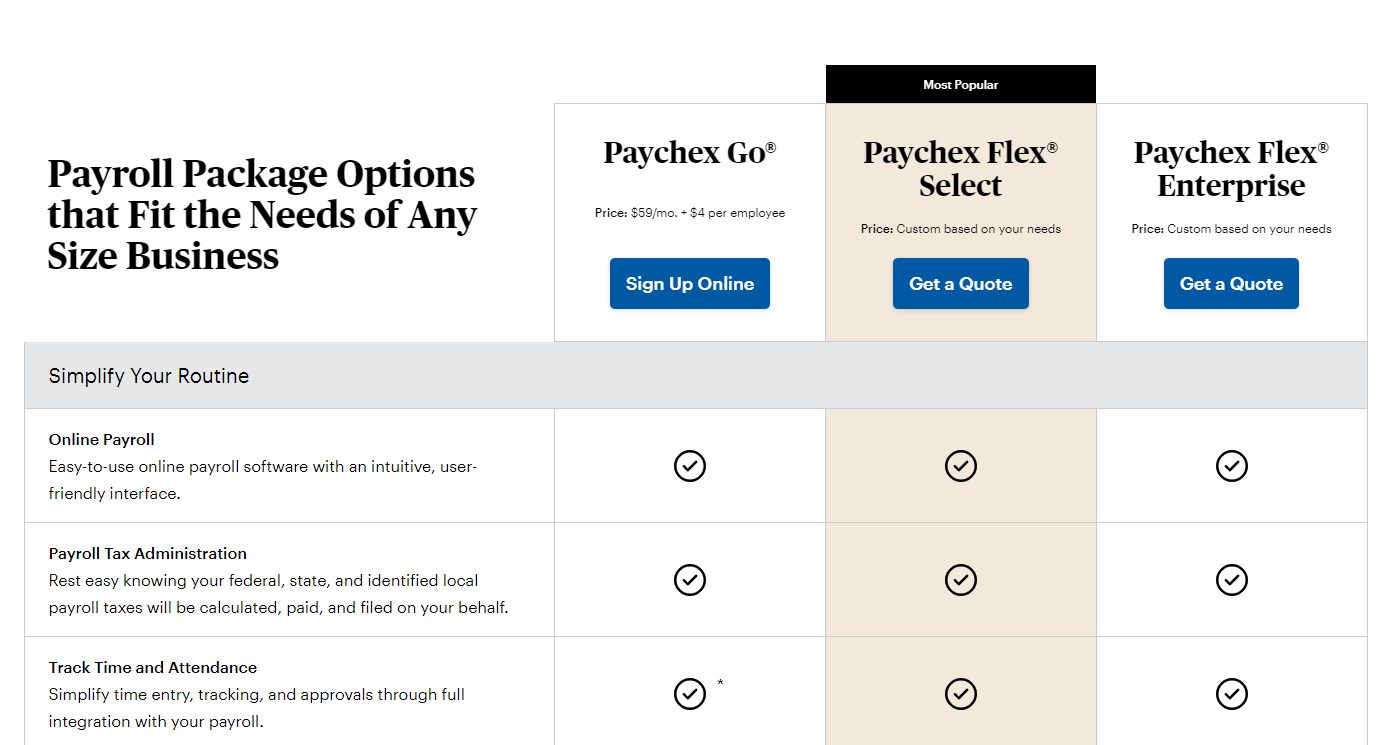Click the Online Payroll feature title
This screenshot has width=1400, height=745.
[x=102, y=440]
